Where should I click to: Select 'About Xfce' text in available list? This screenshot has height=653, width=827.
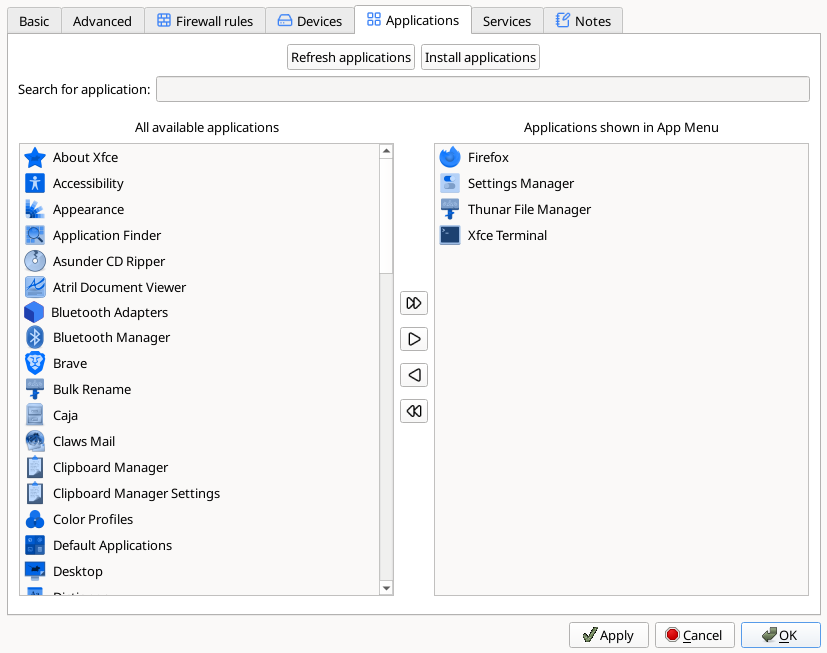(85, 157)
